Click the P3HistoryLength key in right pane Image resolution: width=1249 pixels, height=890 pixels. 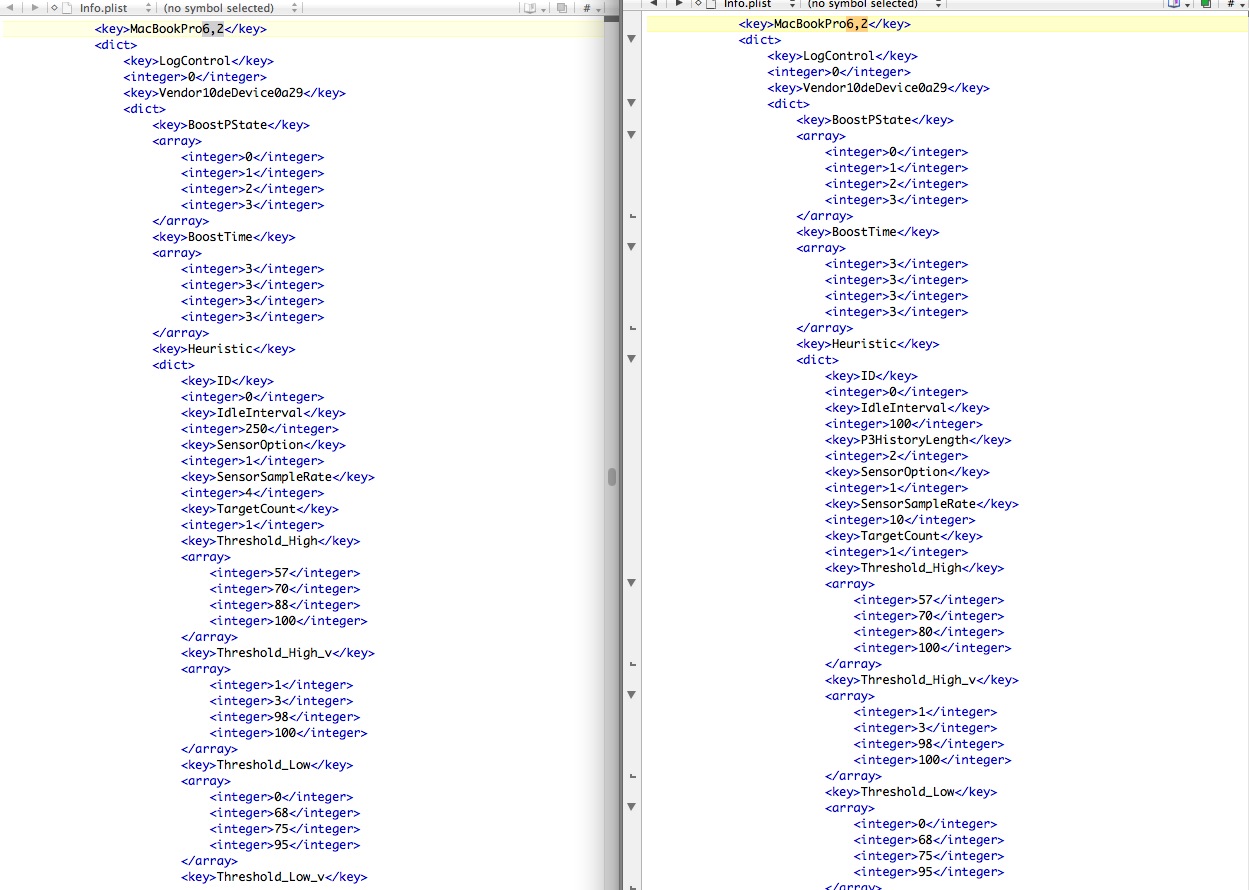919,440
